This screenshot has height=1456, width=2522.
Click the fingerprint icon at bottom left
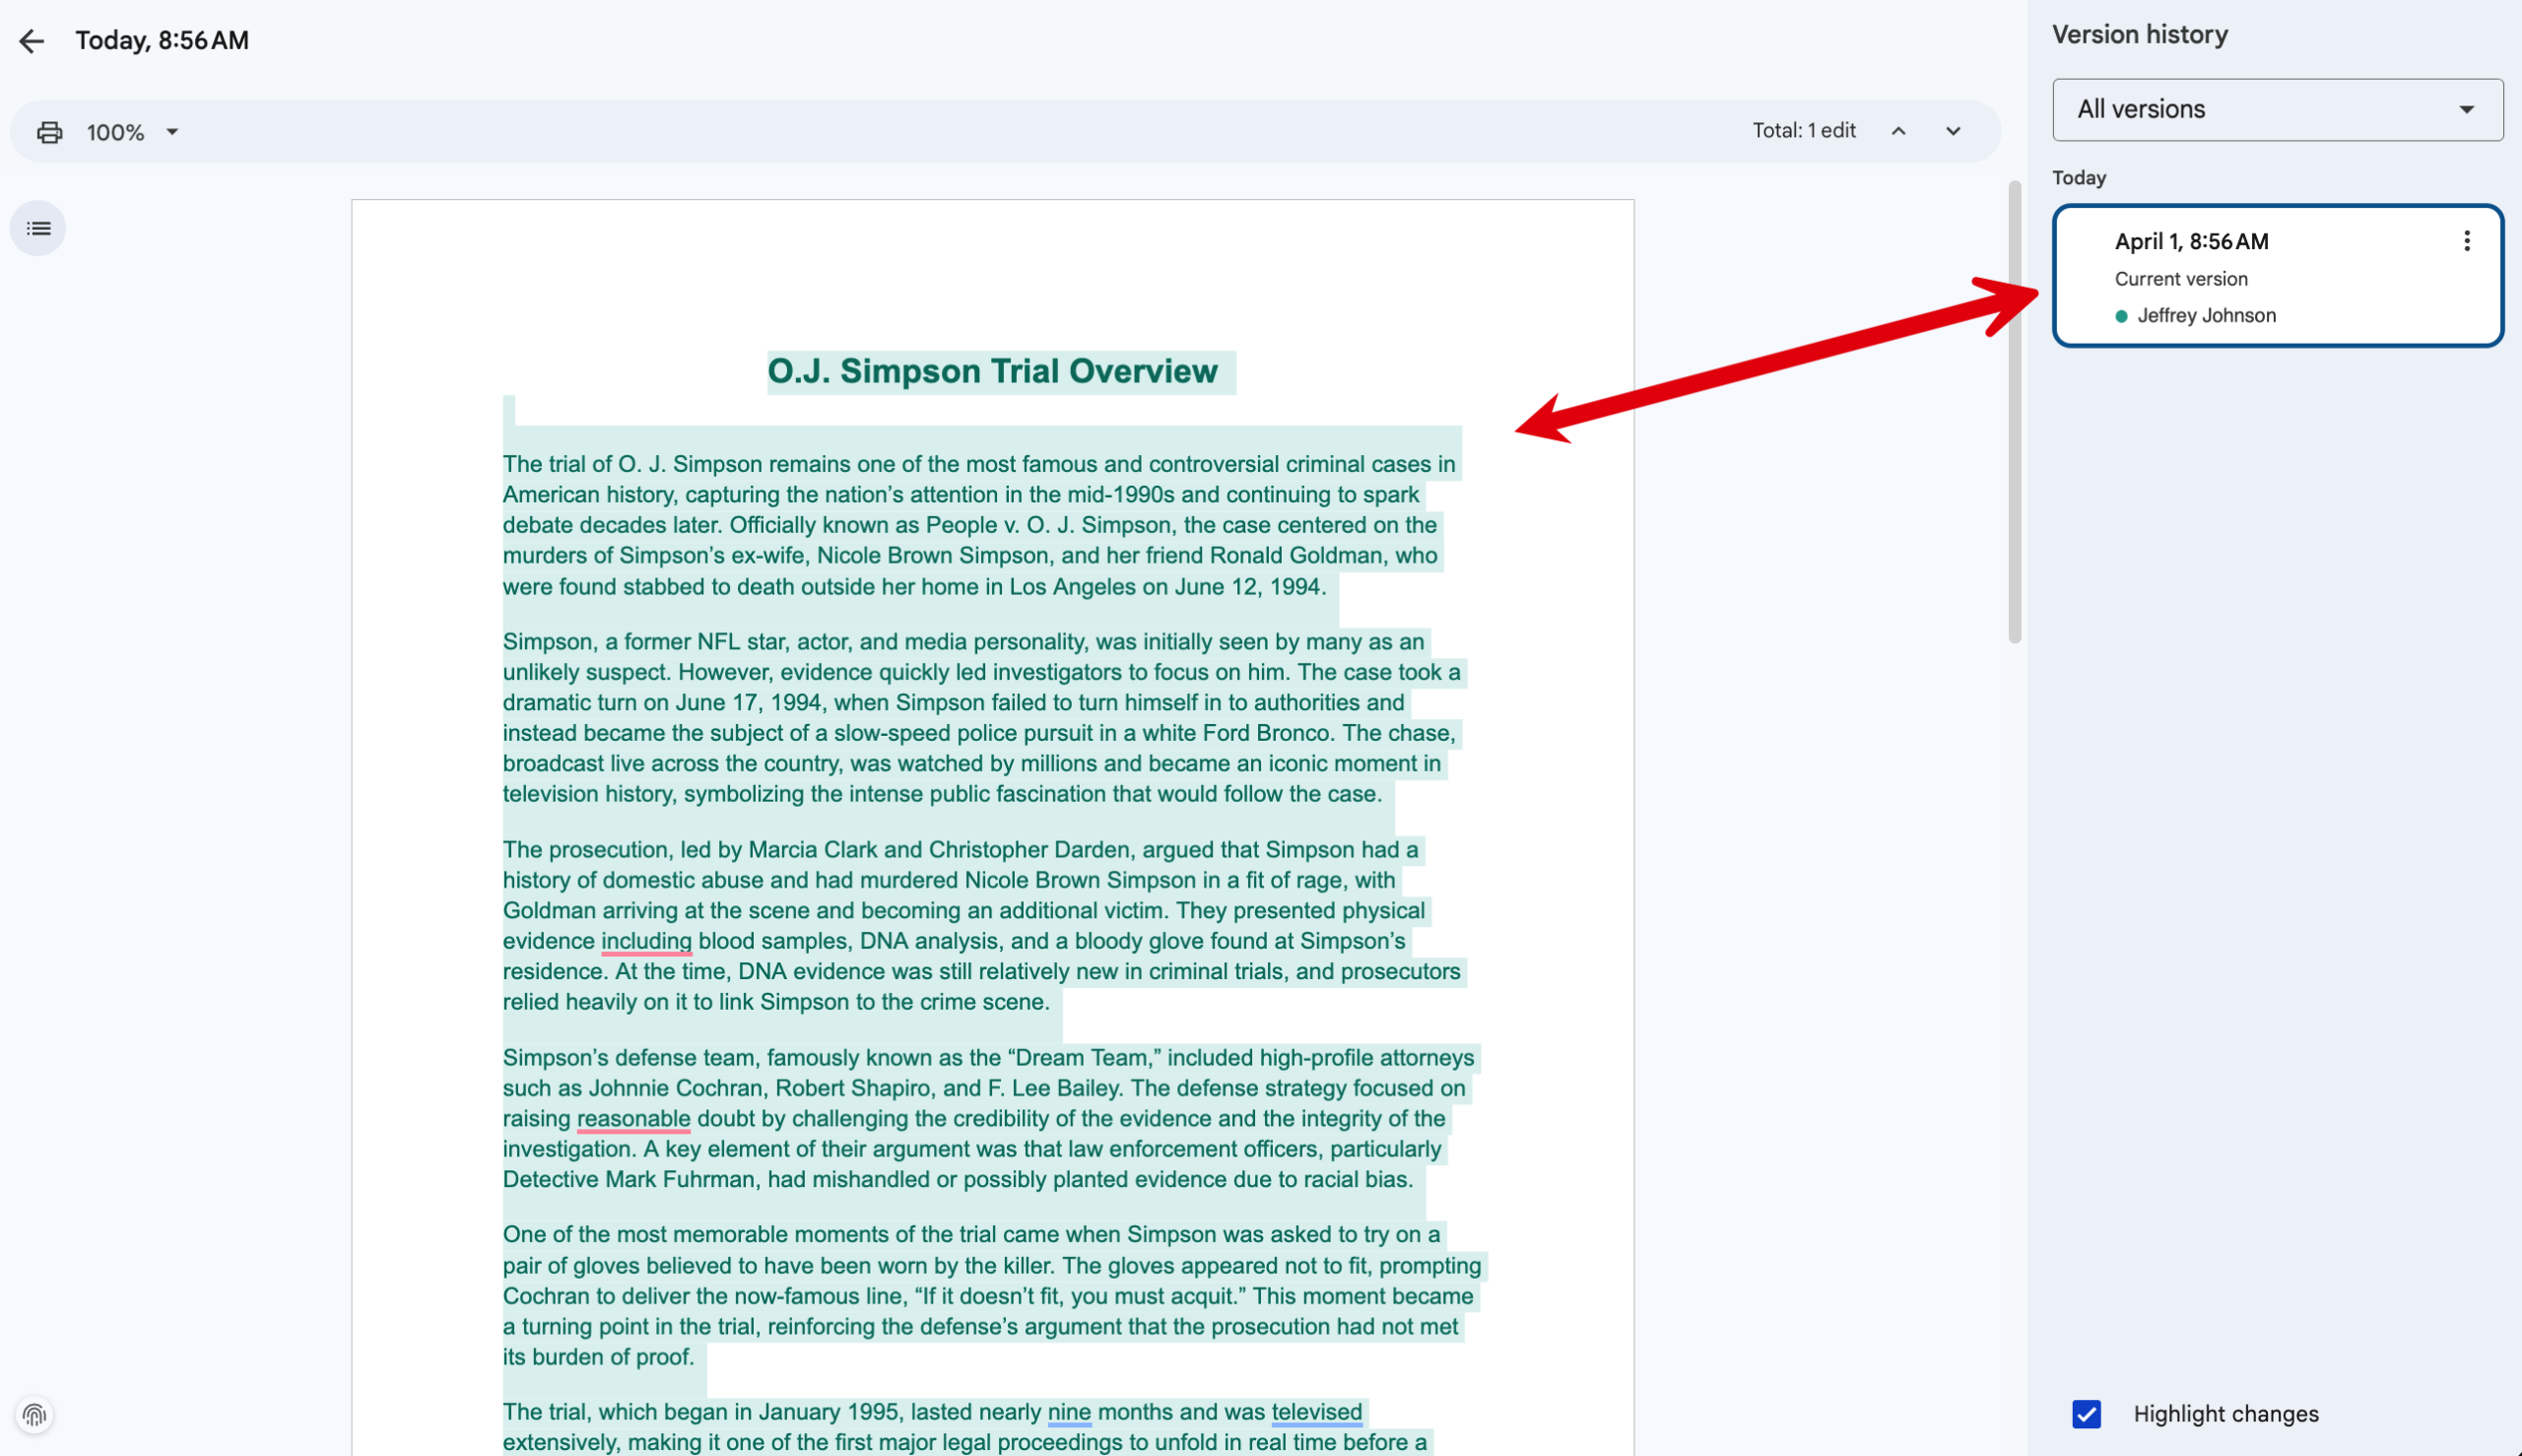coord(35,1415)
